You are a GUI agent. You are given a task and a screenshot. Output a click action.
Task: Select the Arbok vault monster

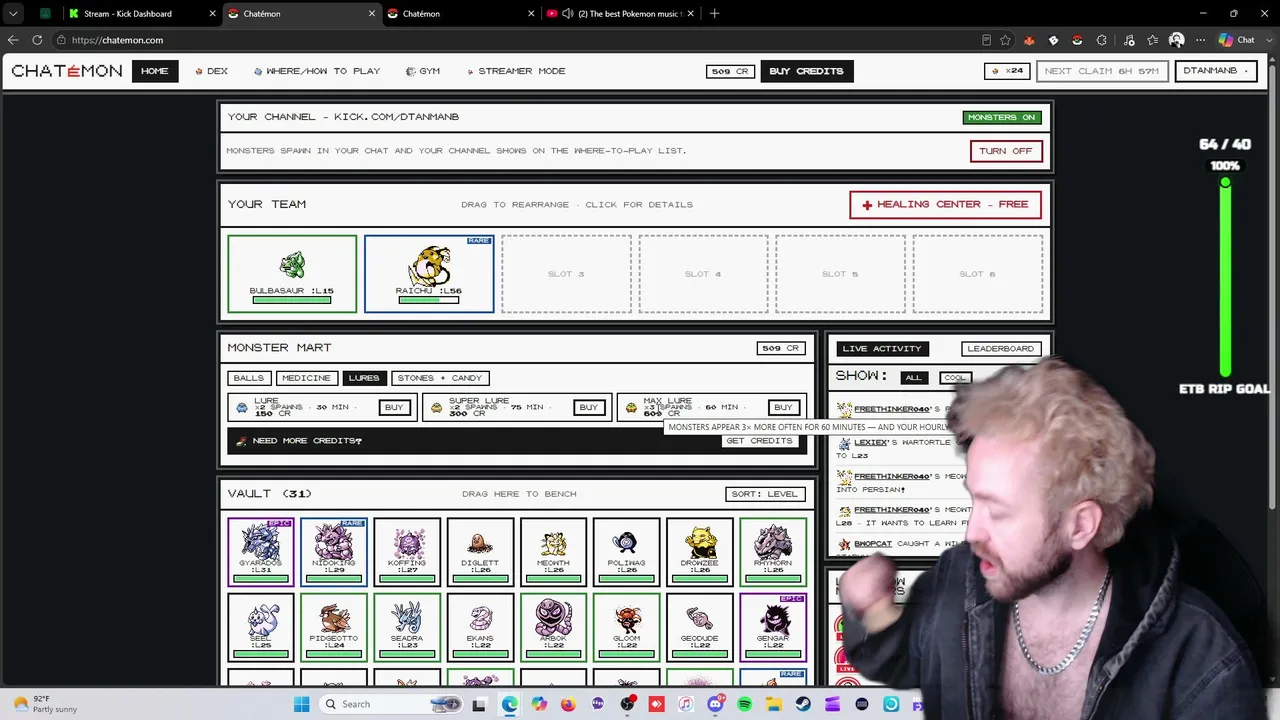click(x=553, y=627)
